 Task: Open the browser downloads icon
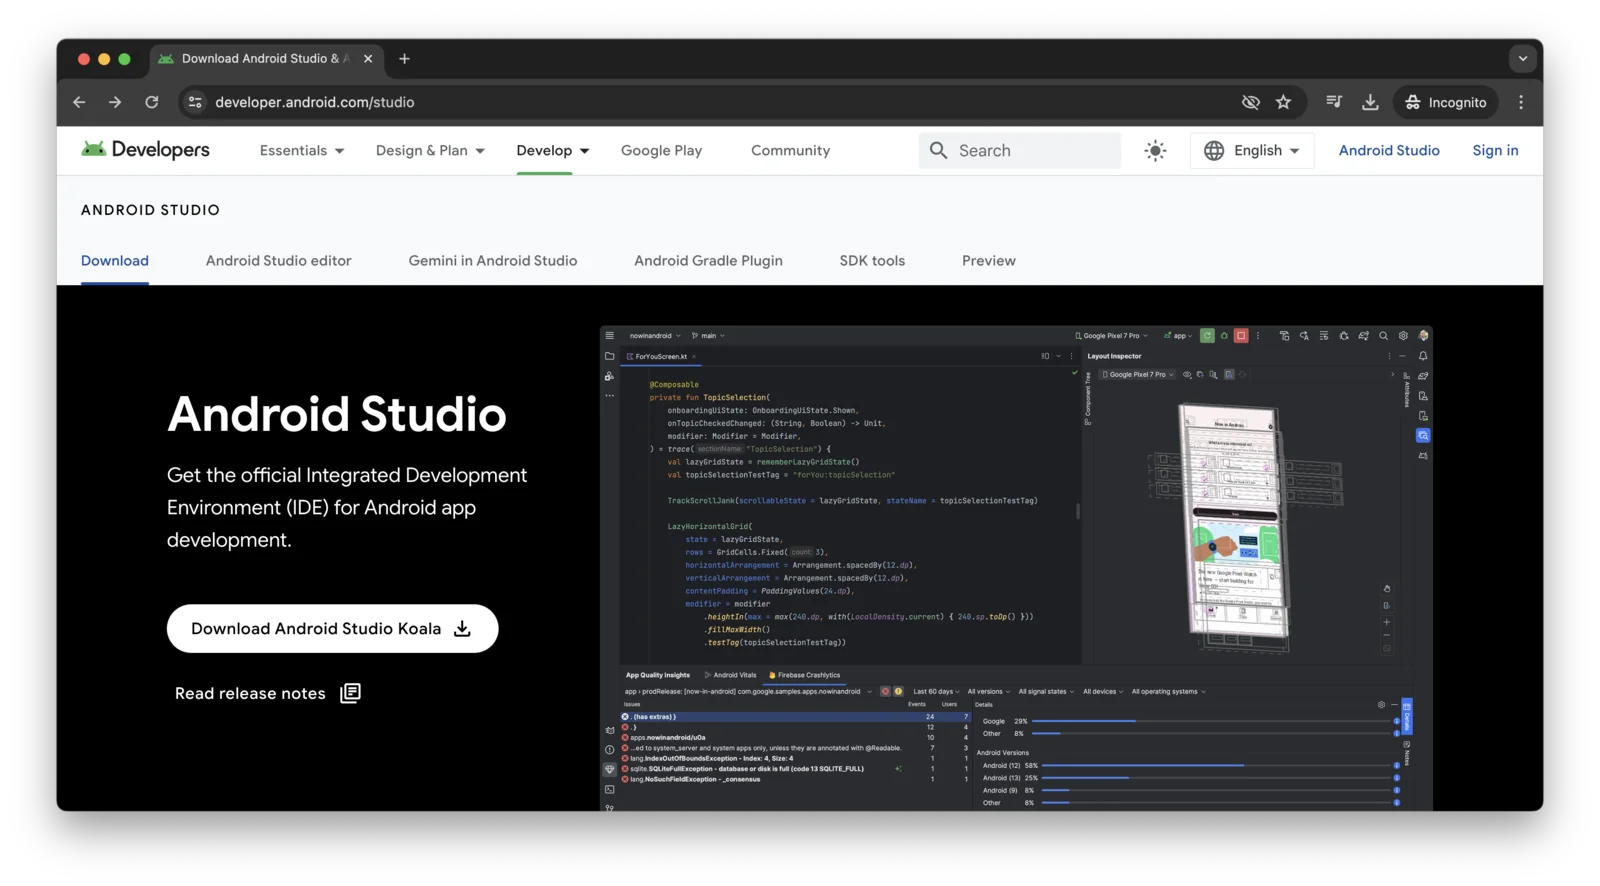1370,102
